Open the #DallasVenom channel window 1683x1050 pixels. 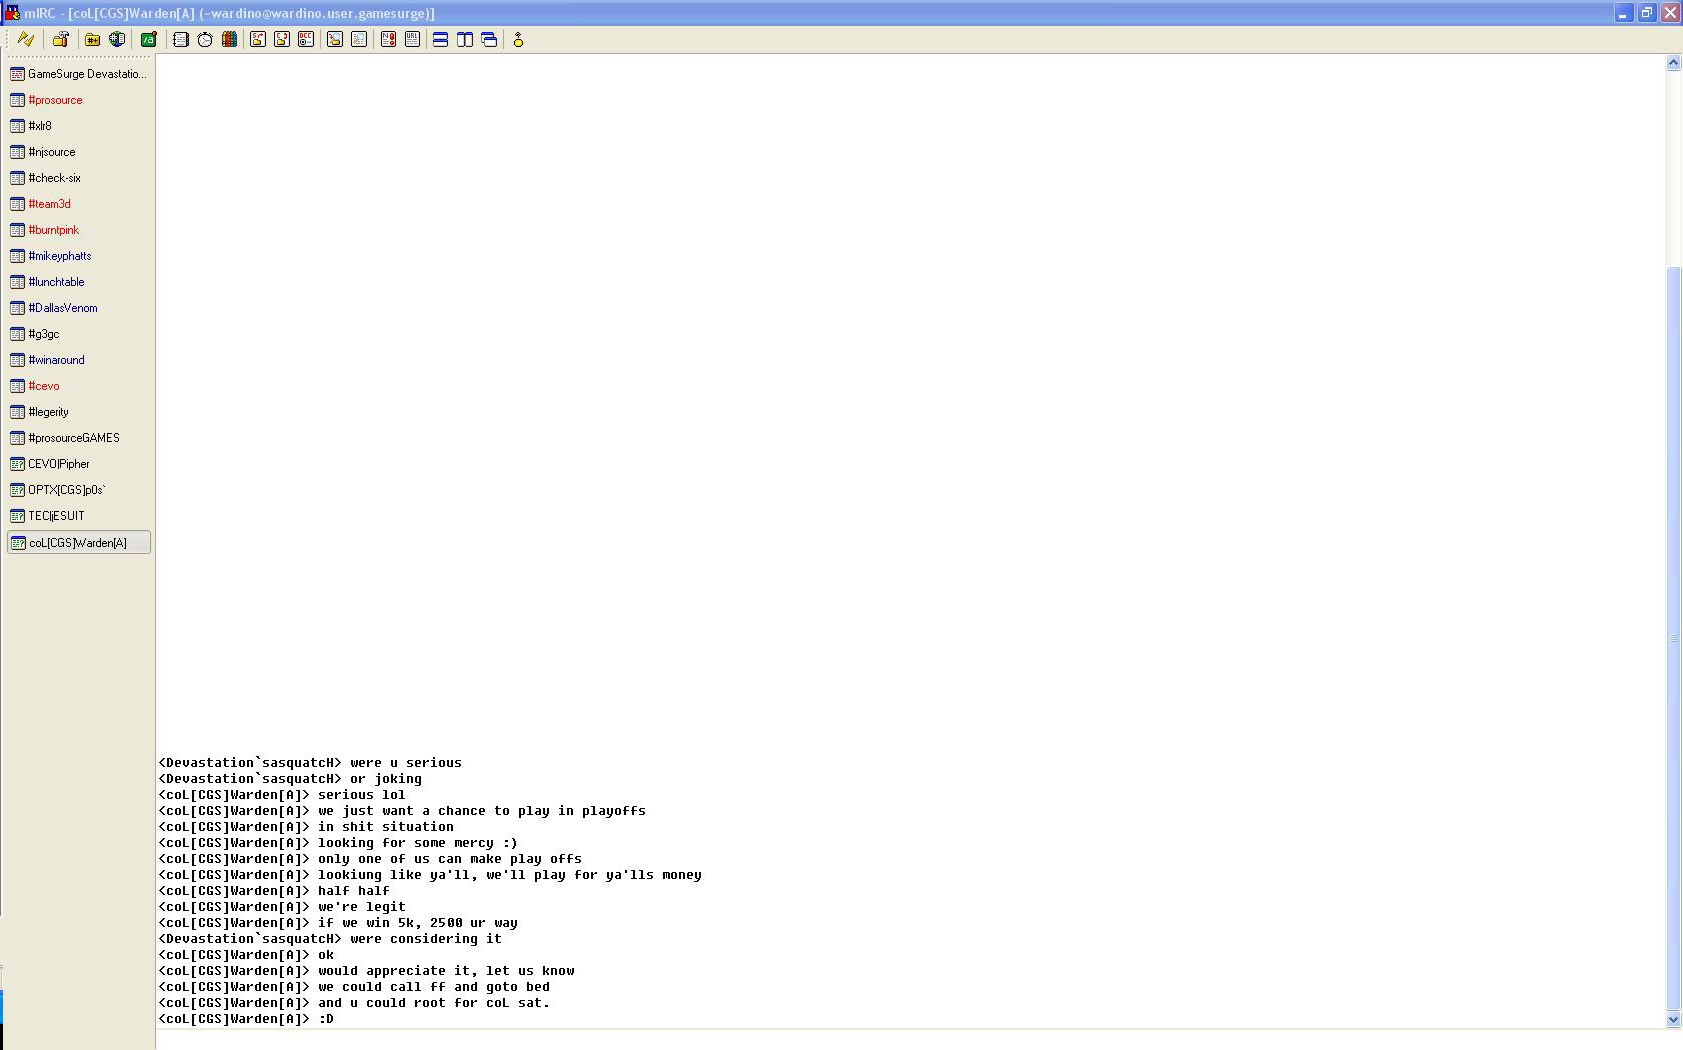(x=62, y=308)
